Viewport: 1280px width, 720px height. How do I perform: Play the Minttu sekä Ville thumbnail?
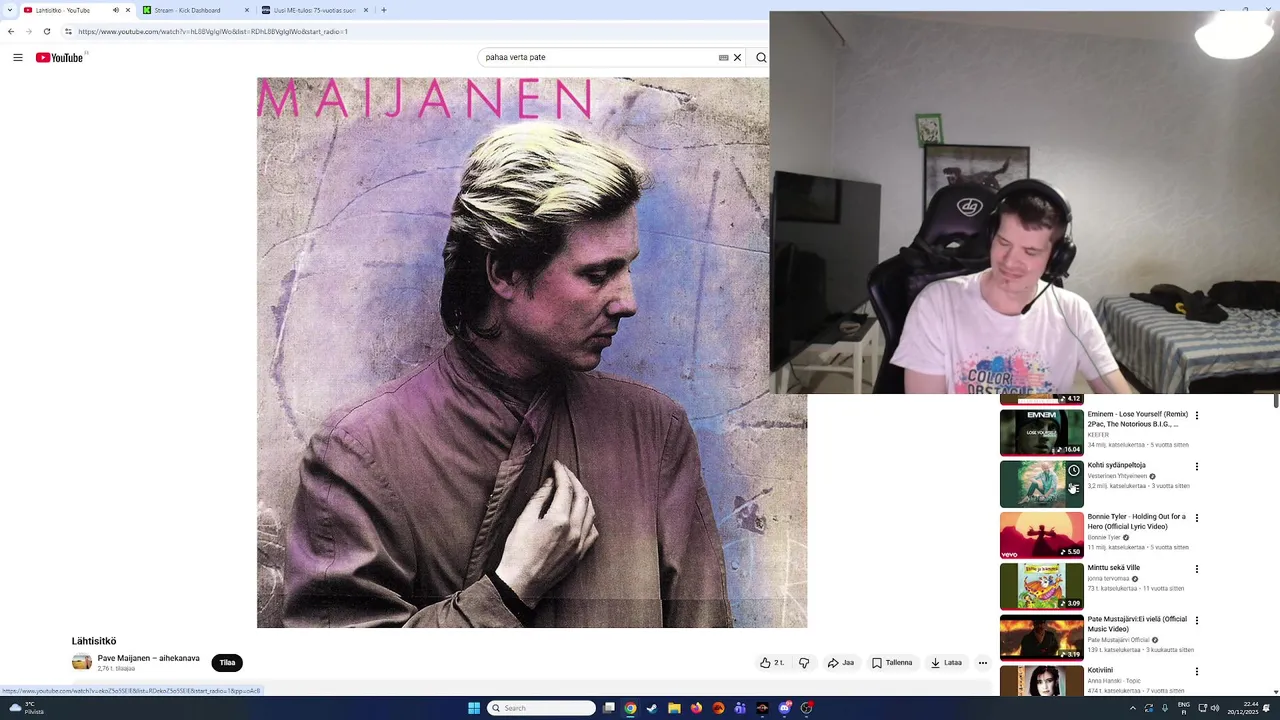[1041, 586]
